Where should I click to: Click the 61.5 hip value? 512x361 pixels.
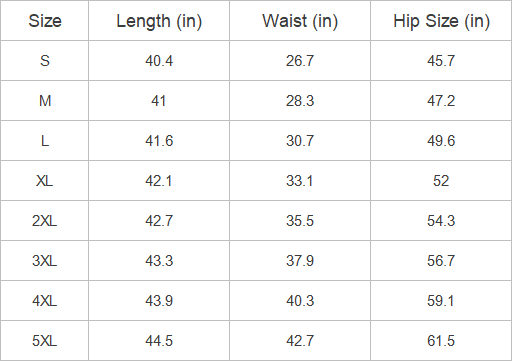coord(441,341)
